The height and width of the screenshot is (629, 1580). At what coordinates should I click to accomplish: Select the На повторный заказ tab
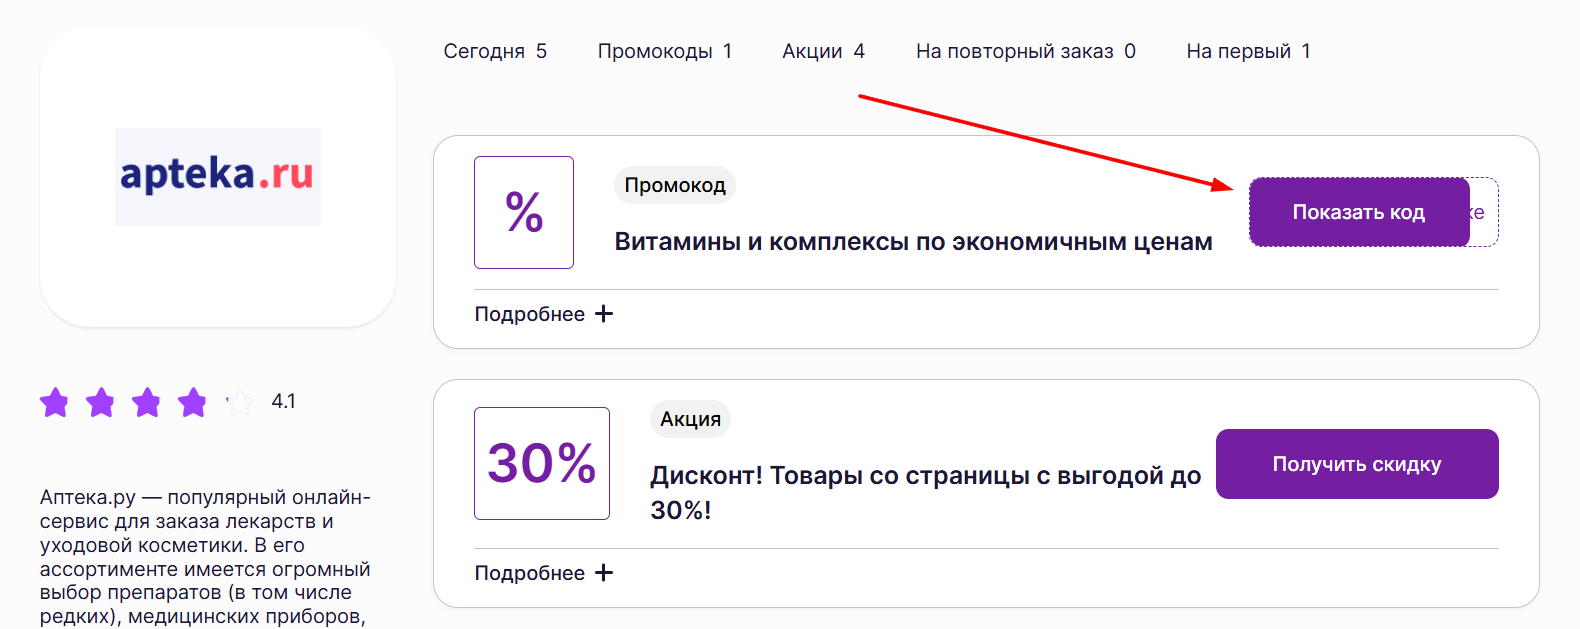[x=1025, y=51]
